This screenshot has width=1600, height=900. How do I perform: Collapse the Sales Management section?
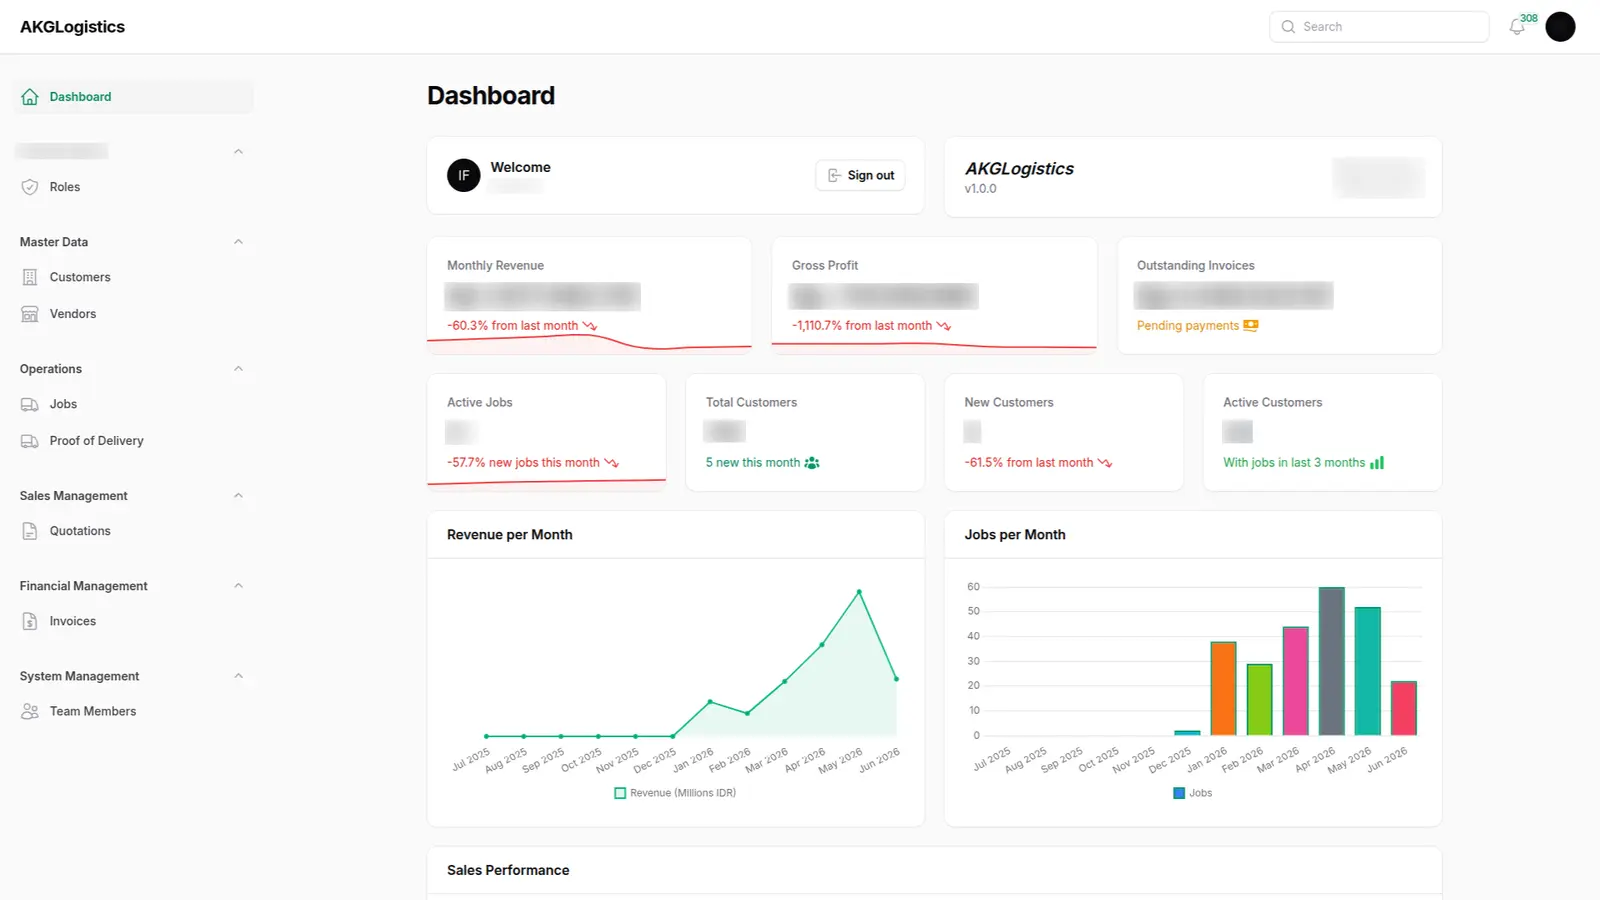coord(238,496)
